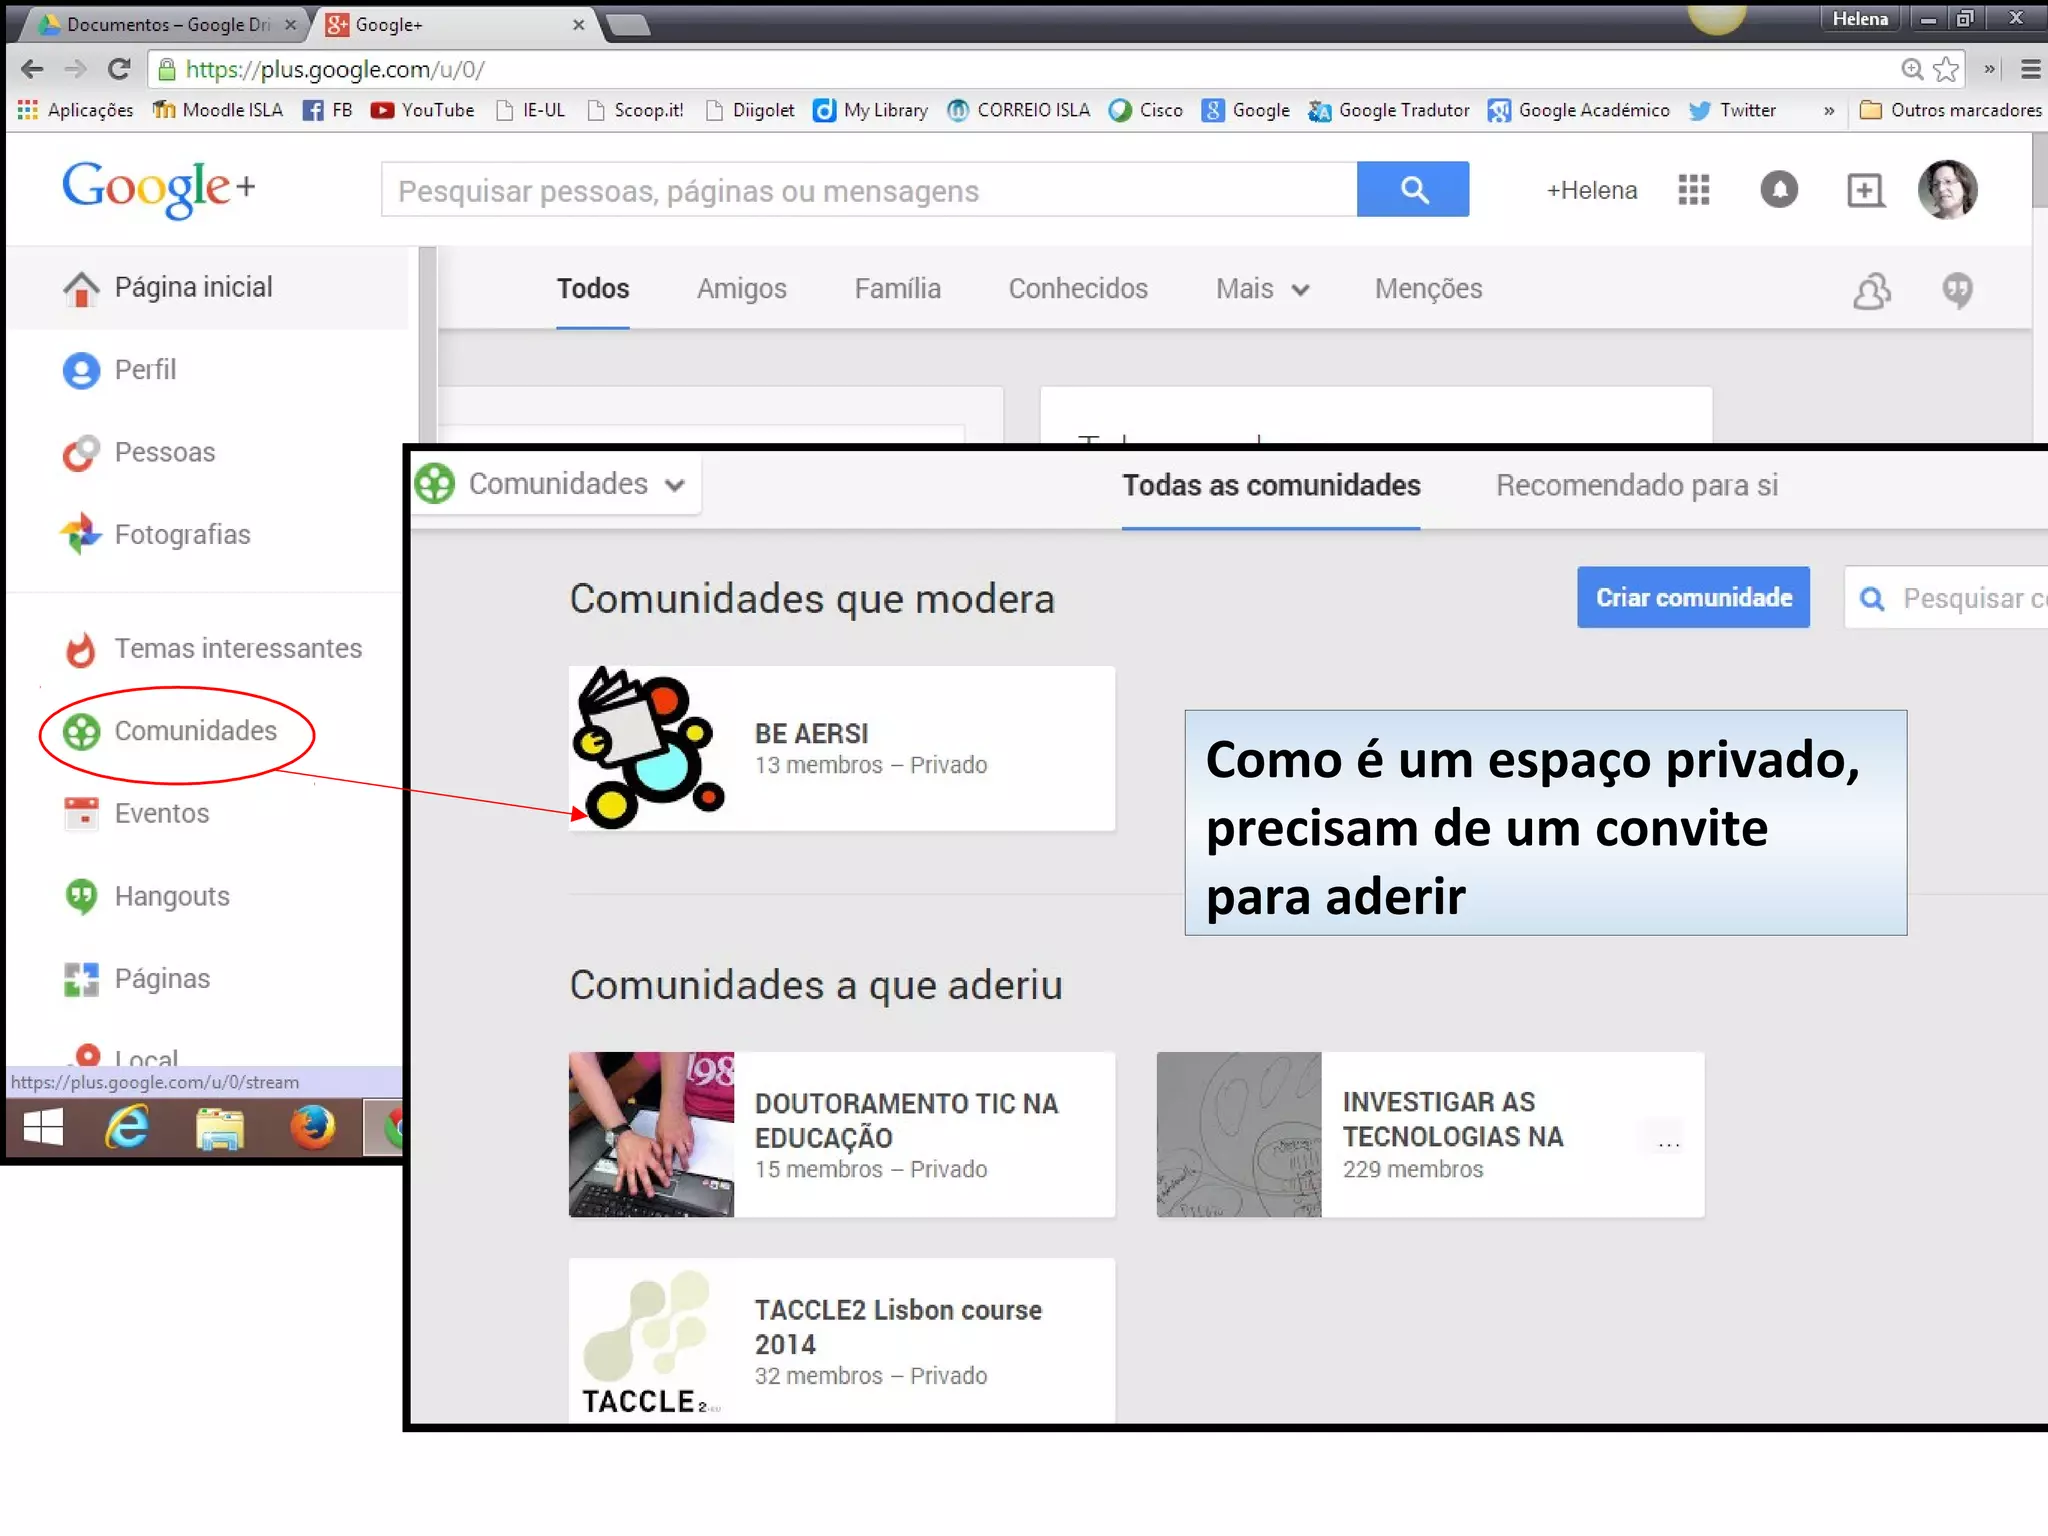Click the new tab button
The width and height of the screenshot is (2048, 1536).
(628, 26)
